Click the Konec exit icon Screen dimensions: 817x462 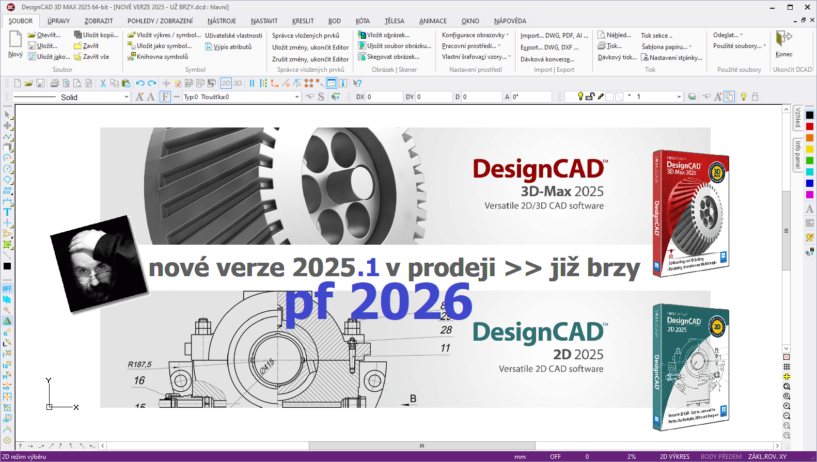pyautogui.click(x=784, y=44)
